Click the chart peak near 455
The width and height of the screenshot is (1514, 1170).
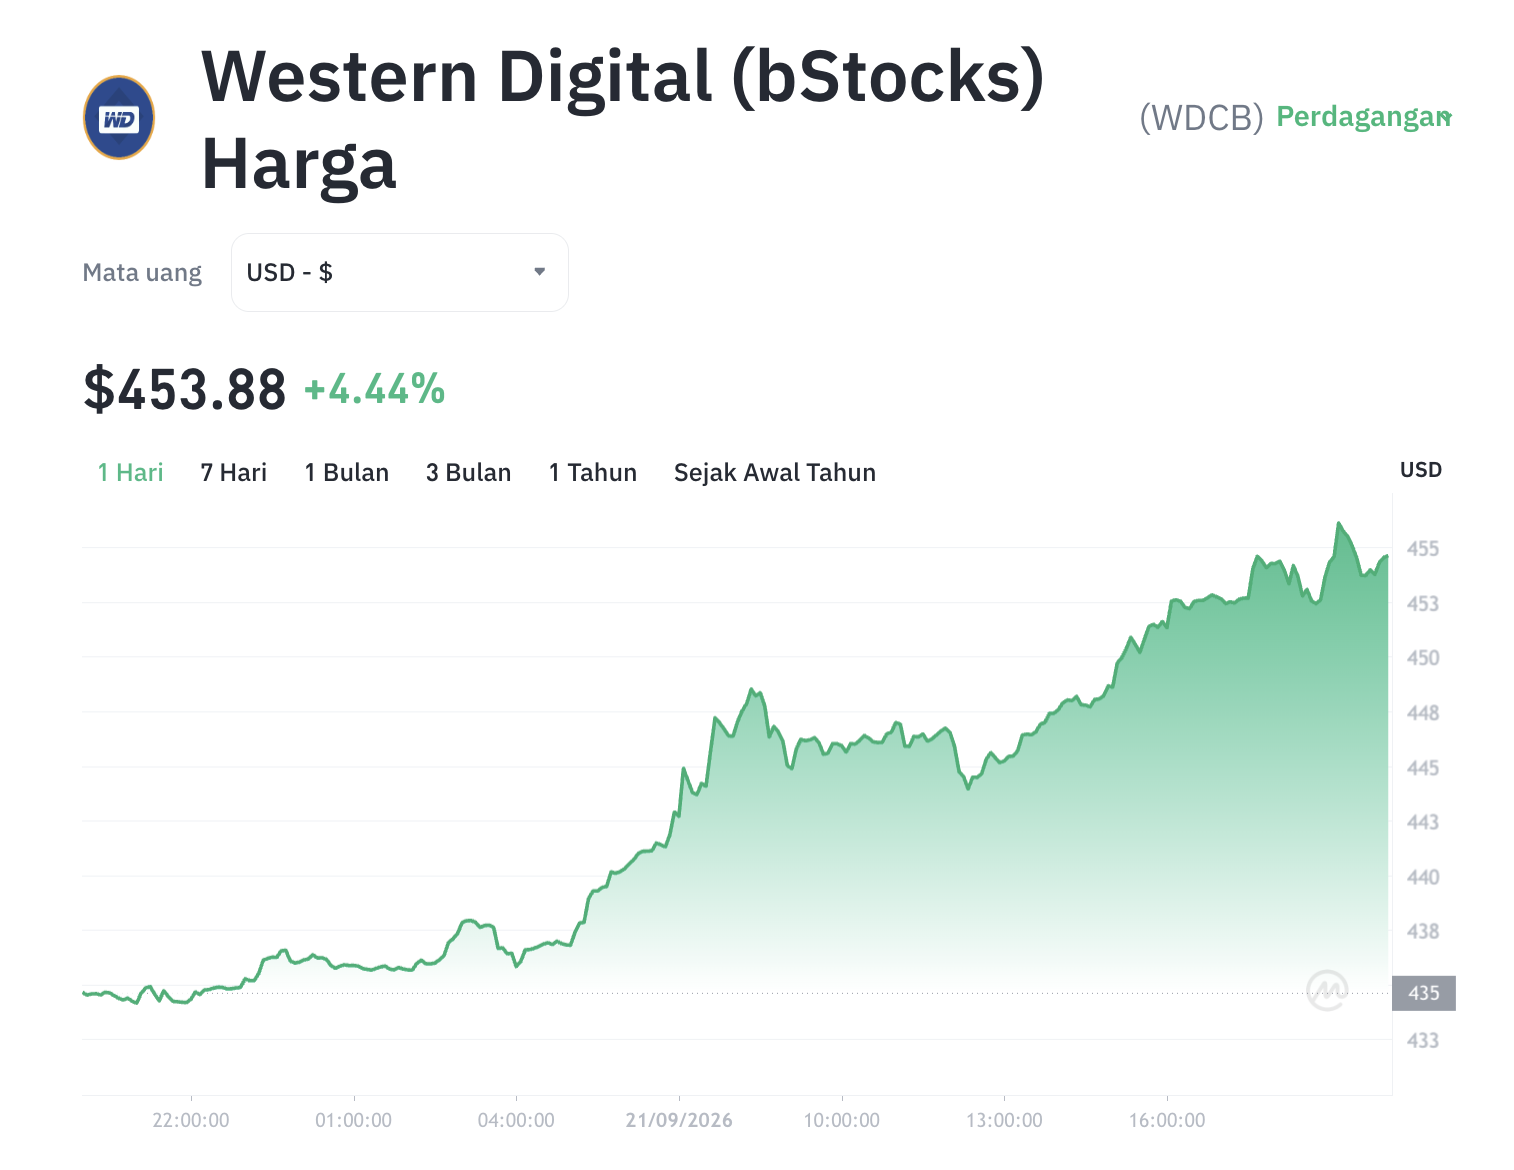pos(1338,523)
